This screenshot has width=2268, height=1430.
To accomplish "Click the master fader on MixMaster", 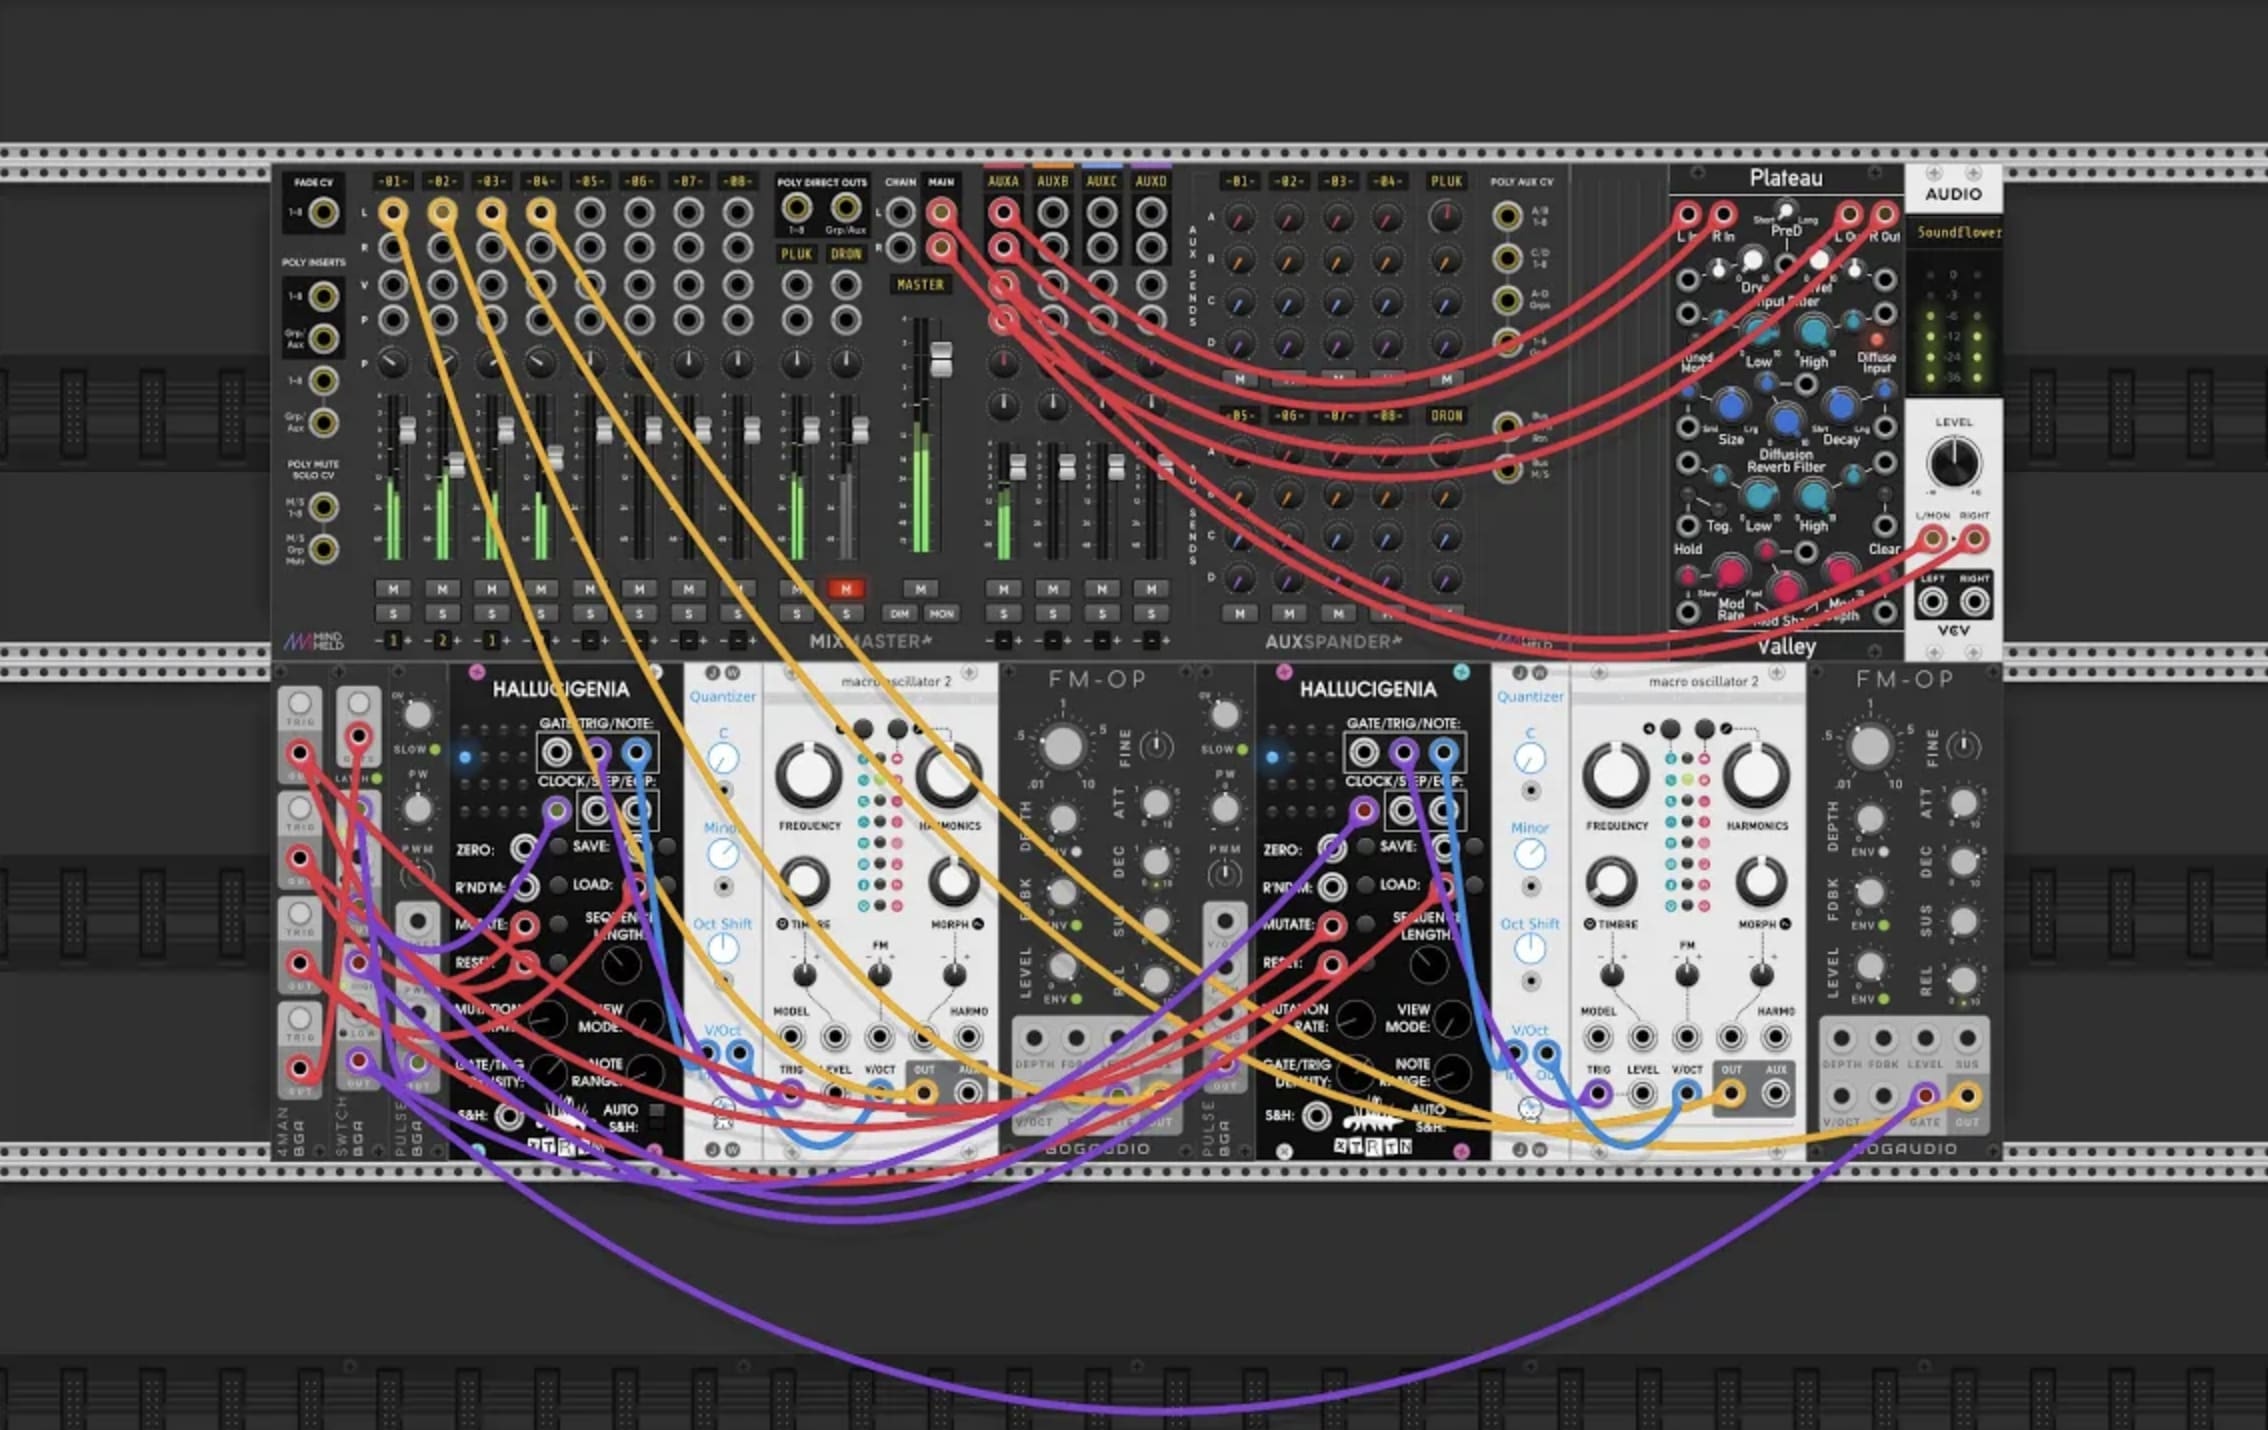I will pyautogui.click(x=940, y=360).
